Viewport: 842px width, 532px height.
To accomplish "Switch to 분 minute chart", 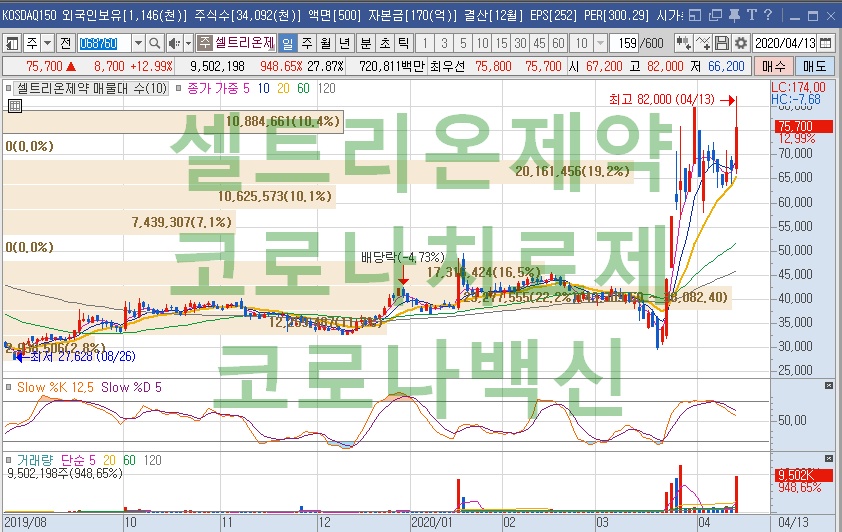I will [365, 43].
